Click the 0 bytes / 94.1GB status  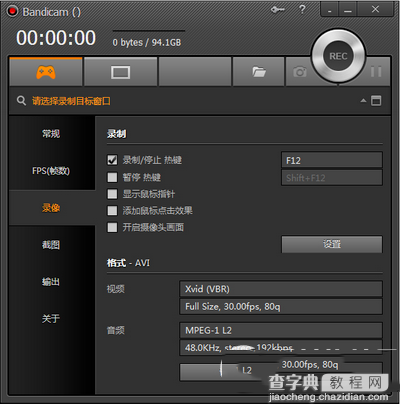click(x=147, y=42)
